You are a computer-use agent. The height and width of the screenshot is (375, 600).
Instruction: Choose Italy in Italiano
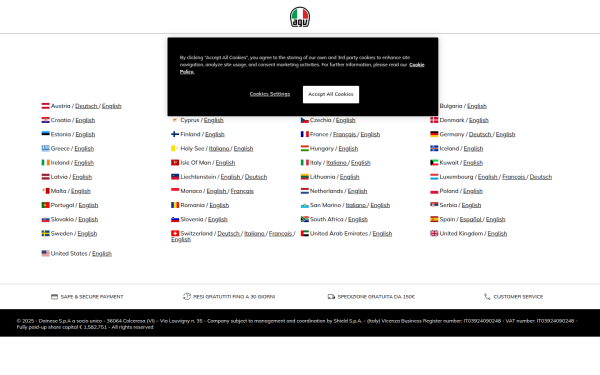point(337,163)
